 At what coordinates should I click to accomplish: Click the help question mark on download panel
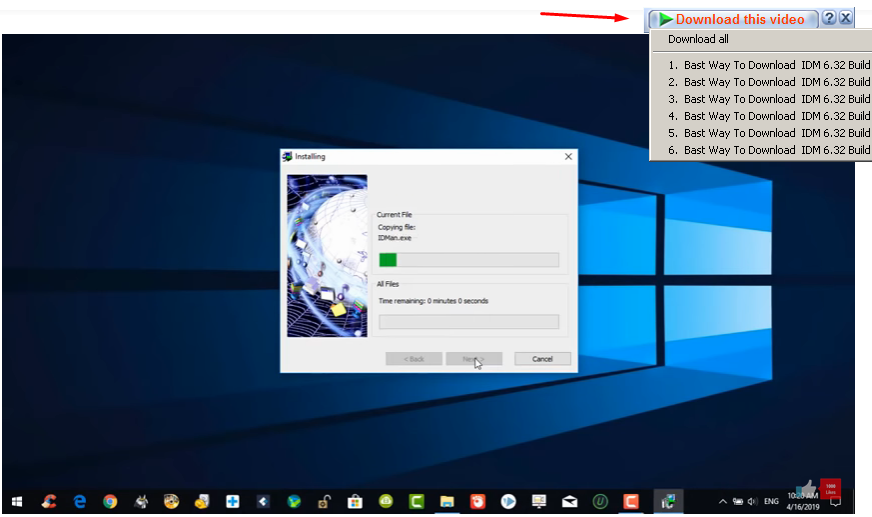pyautogui.click(x=829, y=18)
